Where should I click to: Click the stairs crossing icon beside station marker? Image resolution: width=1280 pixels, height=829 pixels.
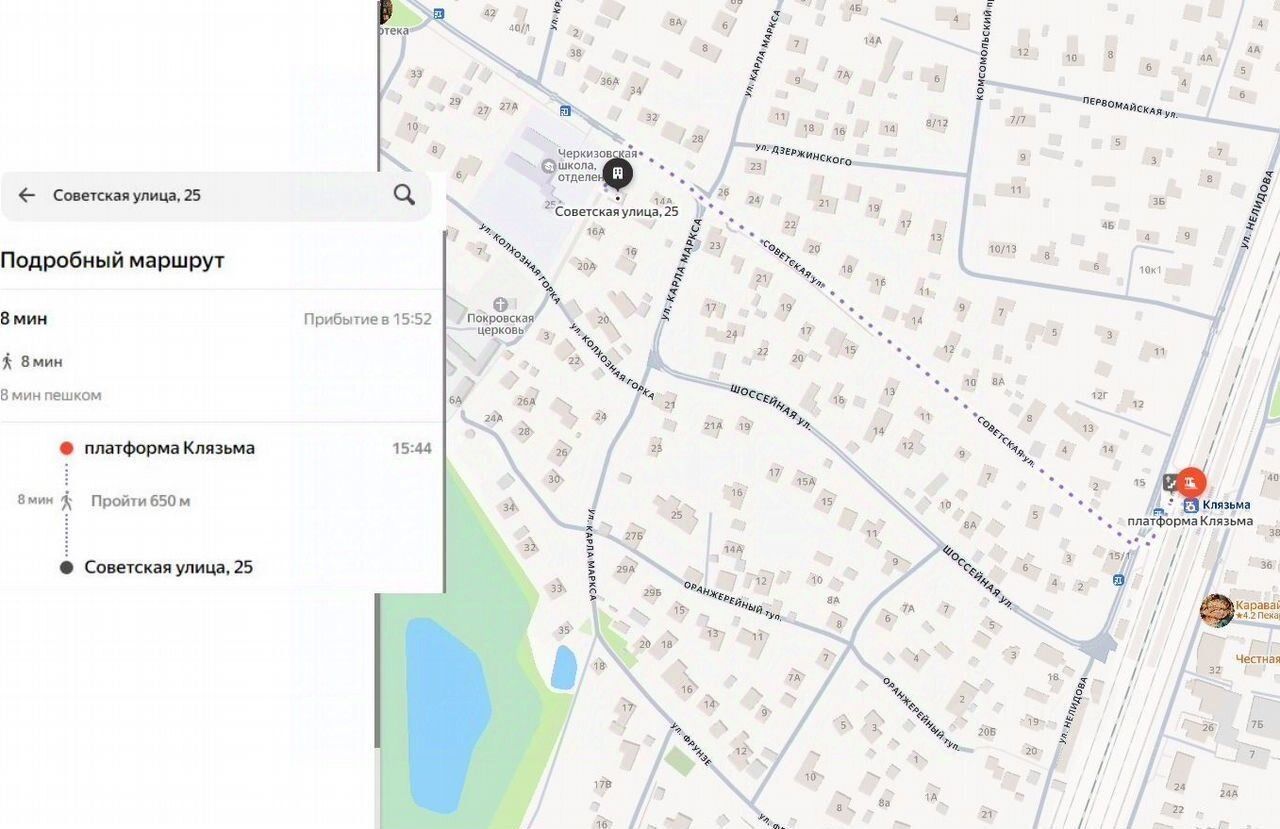click(1171, 482)
